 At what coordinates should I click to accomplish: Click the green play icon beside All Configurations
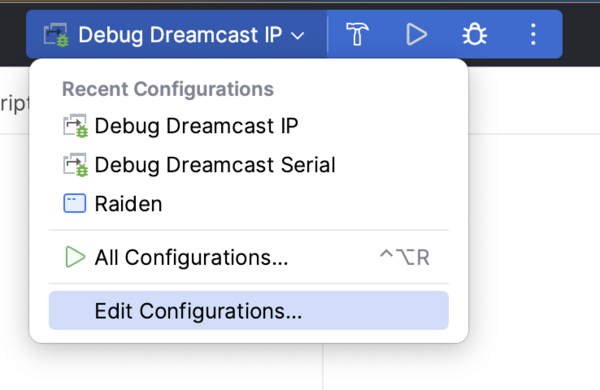point(75,257)
